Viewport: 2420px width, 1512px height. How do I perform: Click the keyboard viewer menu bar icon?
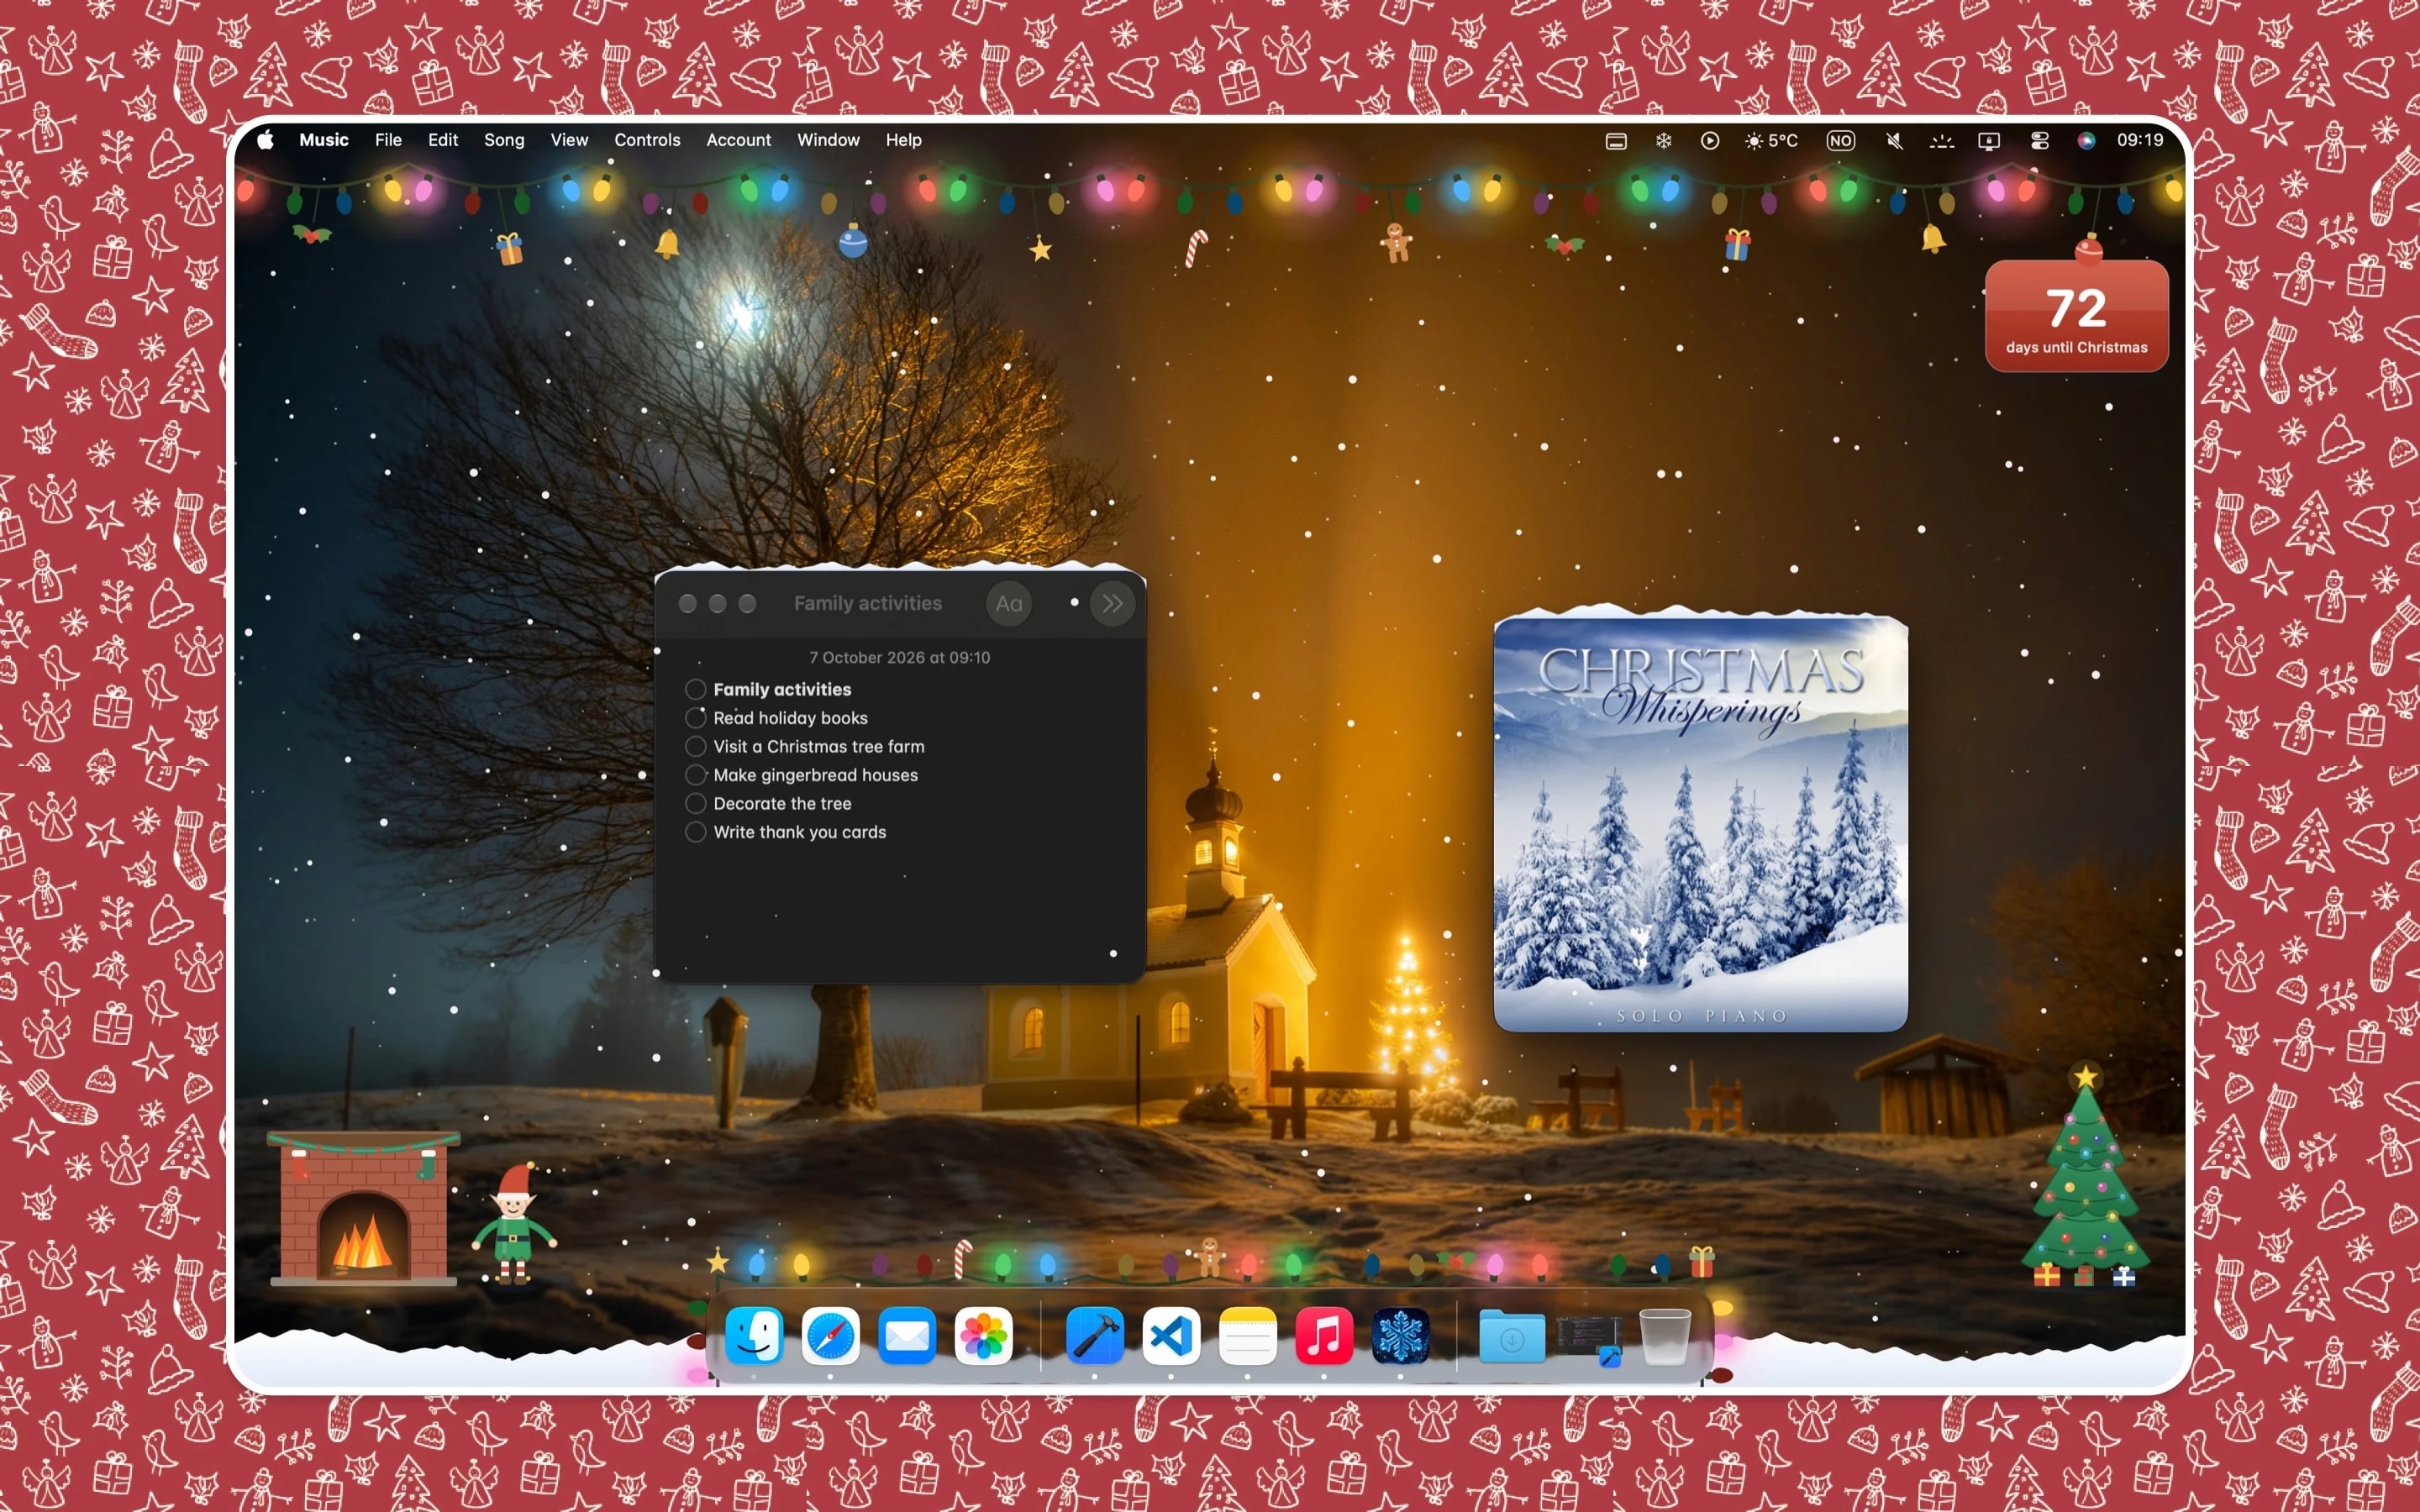coord(1616,141)
